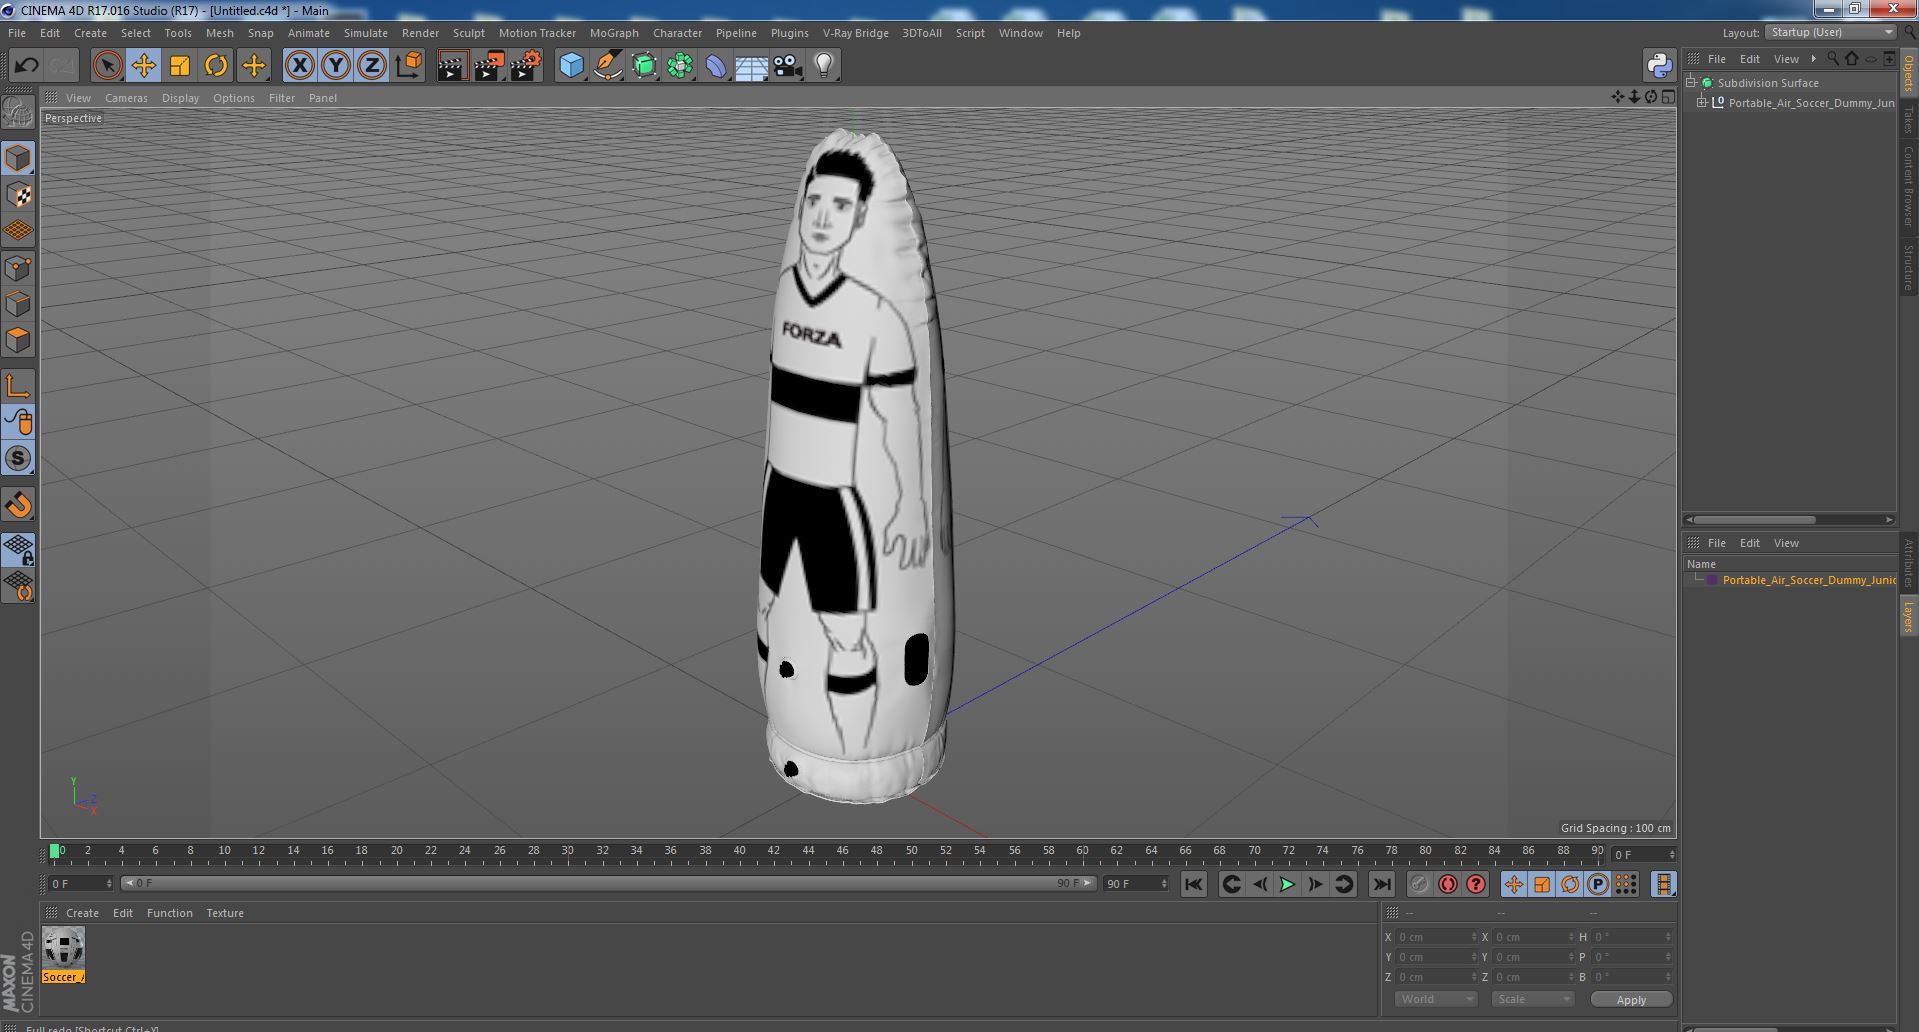Click the timeline preview range slider

[608, 884]
